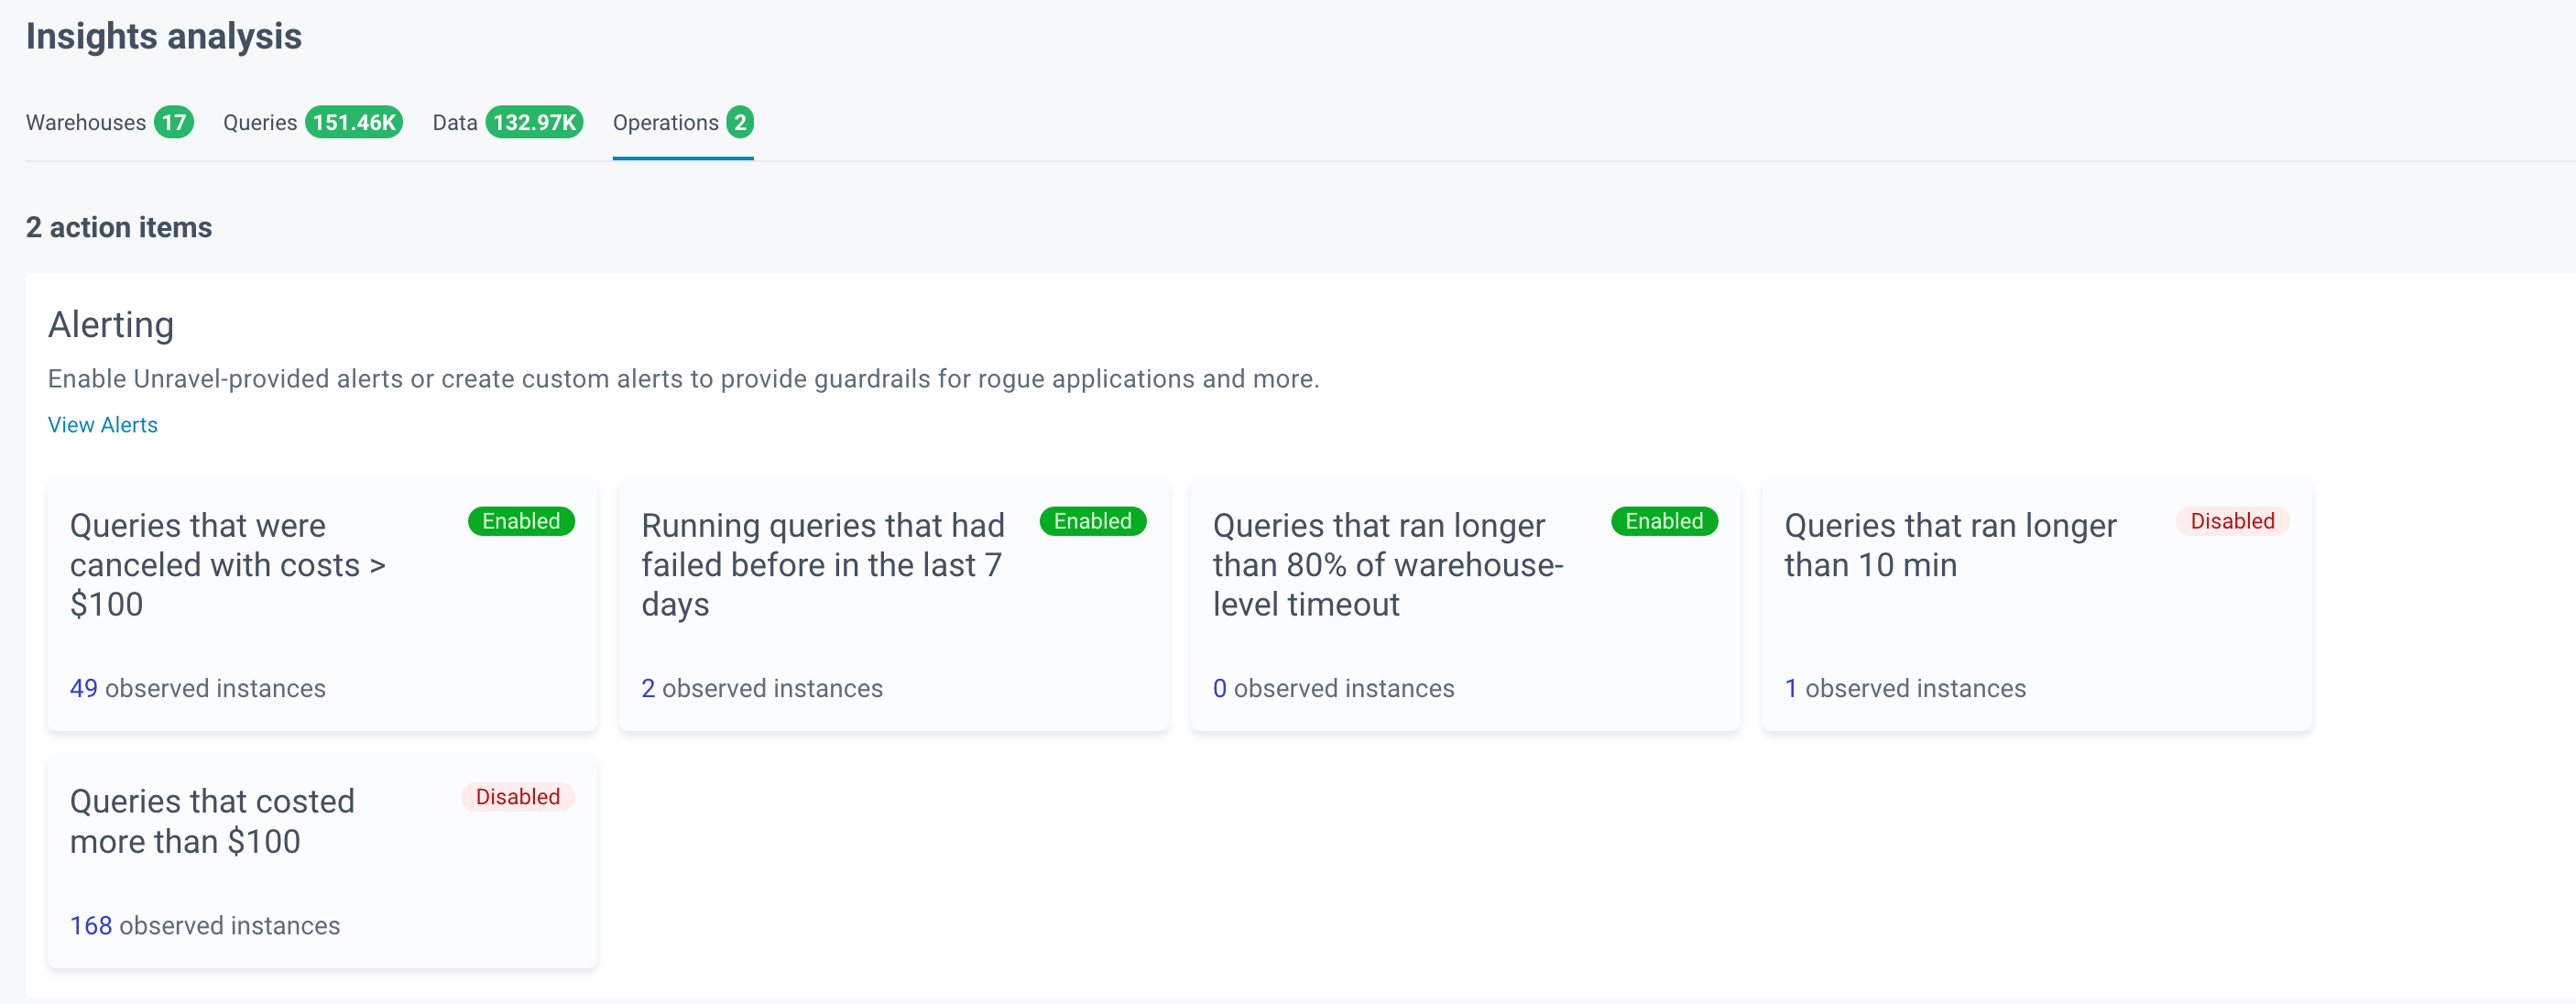Click the Operations count badge showing 2

tap(740, 122)
